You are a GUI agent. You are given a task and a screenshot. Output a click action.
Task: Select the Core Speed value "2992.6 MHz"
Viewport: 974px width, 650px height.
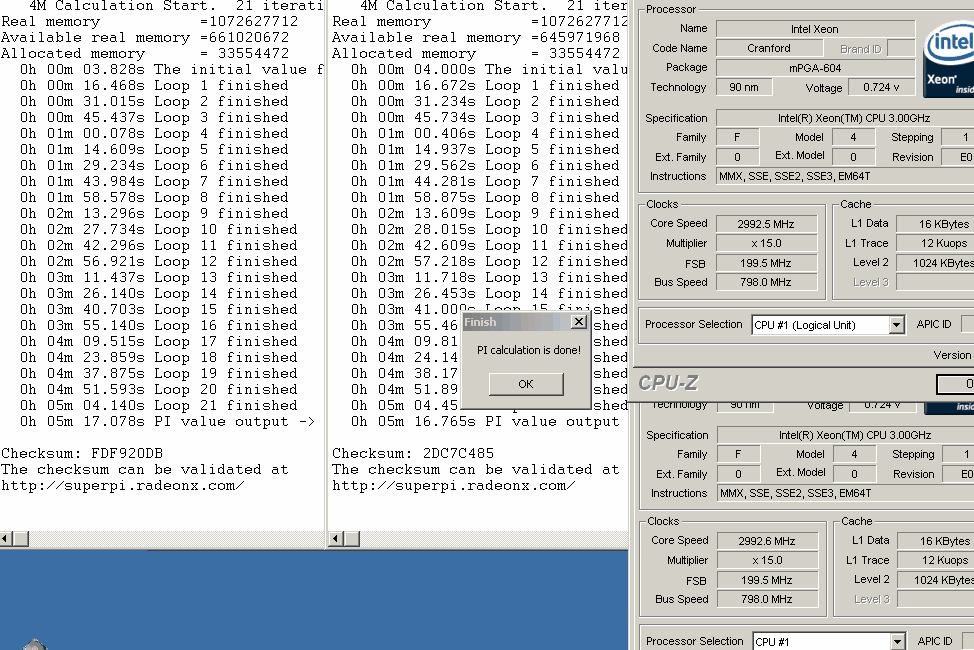(x=767, y=541)
